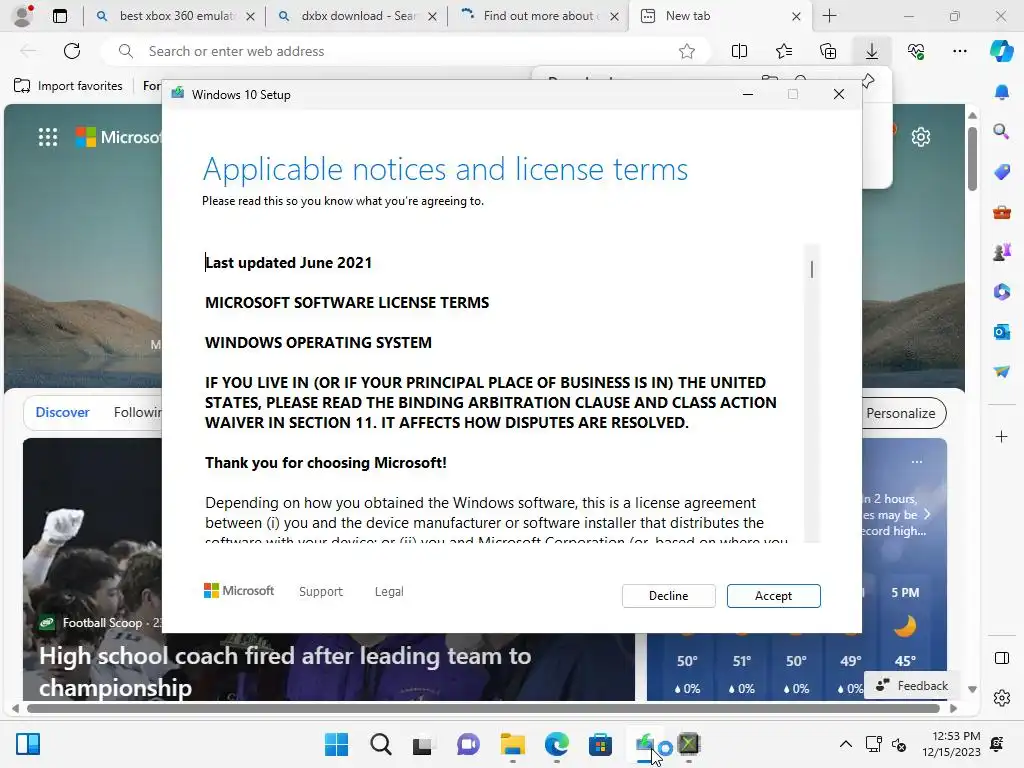Click the Feedback button
The image size is (1024, 768).
pos(912,685)
